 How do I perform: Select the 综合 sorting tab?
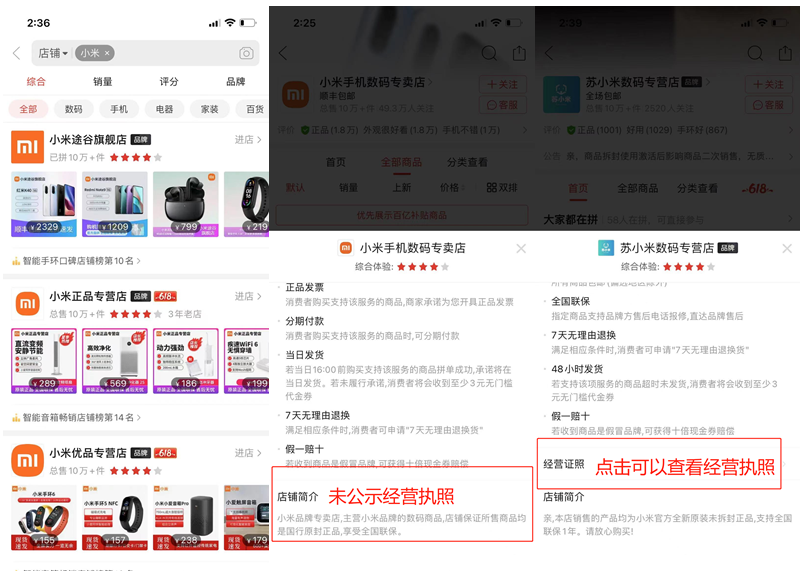(36, 82)
